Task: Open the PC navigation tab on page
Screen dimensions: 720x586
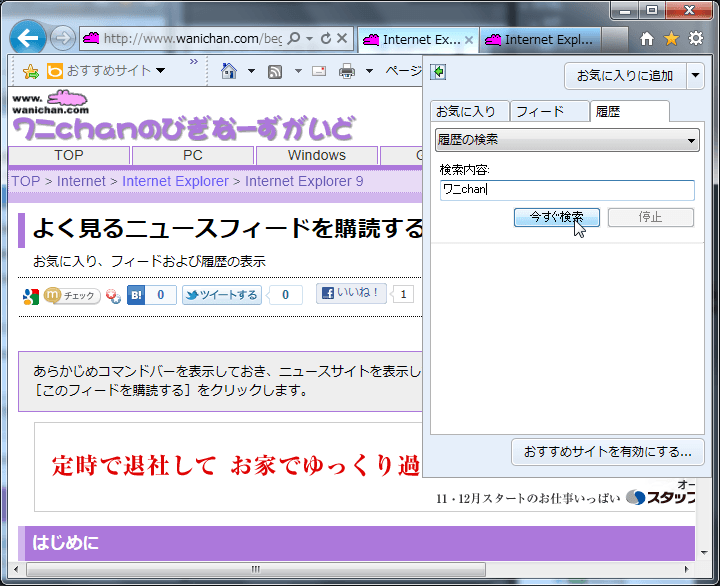Action: [193, 155]
